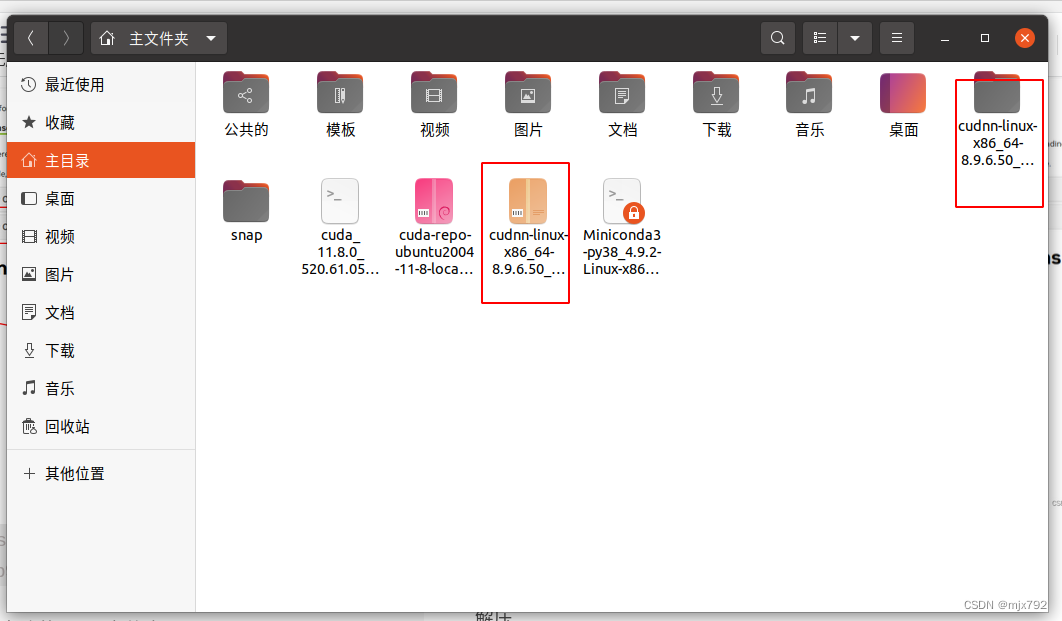Maximize the file manager window
Image resolution: width=1062 pixels, height=621 pixels.
click(985, 39)
